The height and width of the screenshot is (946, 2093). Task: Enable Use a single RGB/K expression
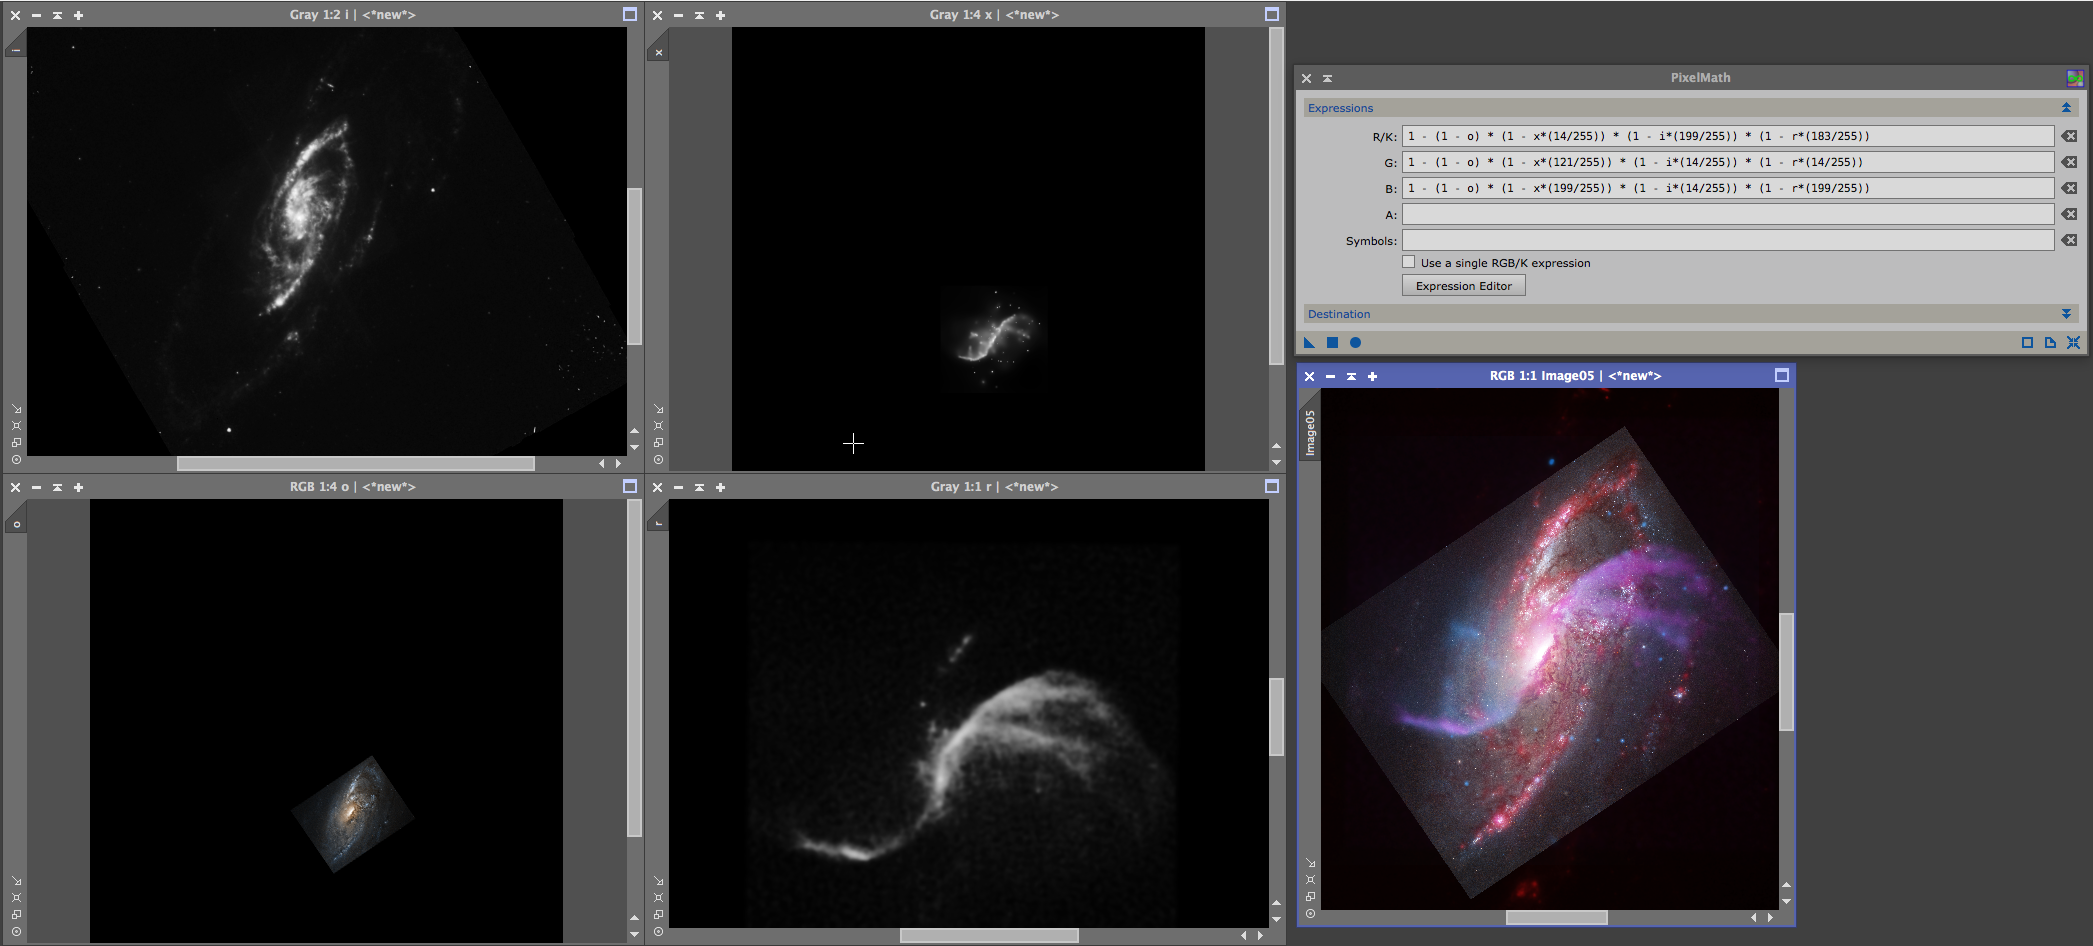point(1409,262)
